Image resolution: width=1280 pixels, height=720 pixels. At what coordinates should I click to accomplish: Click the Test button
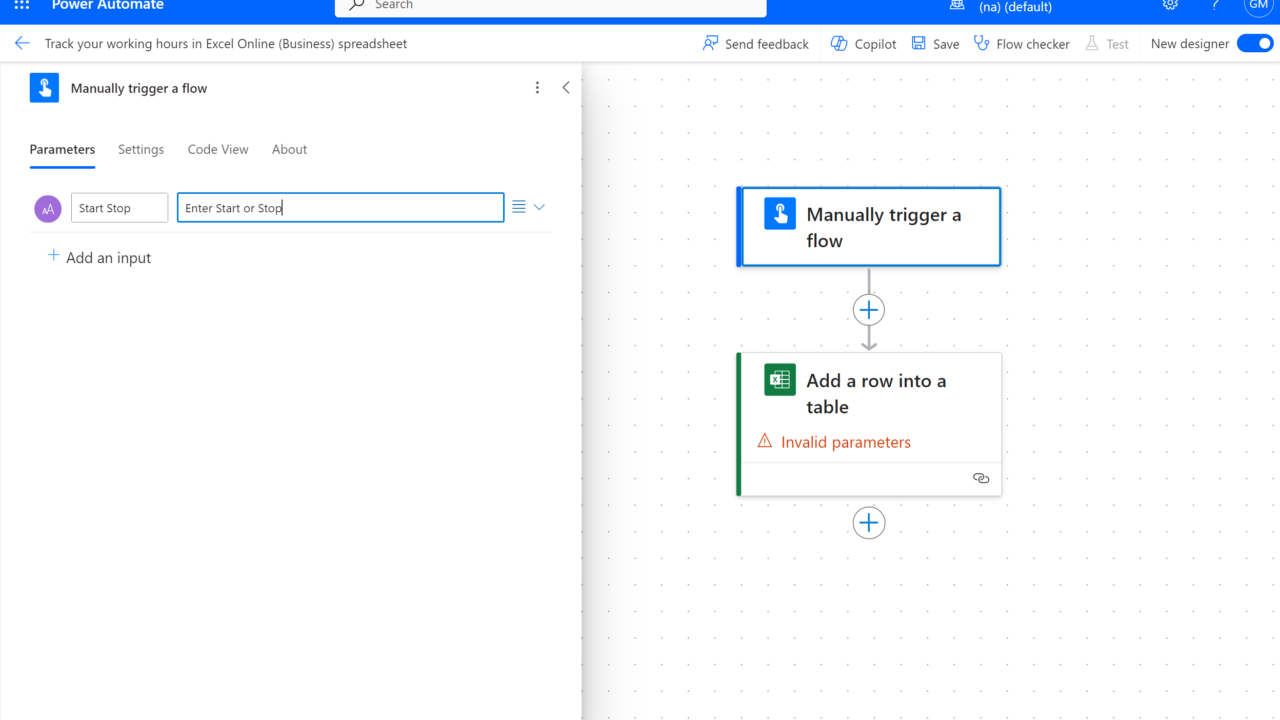(1107, 44)
